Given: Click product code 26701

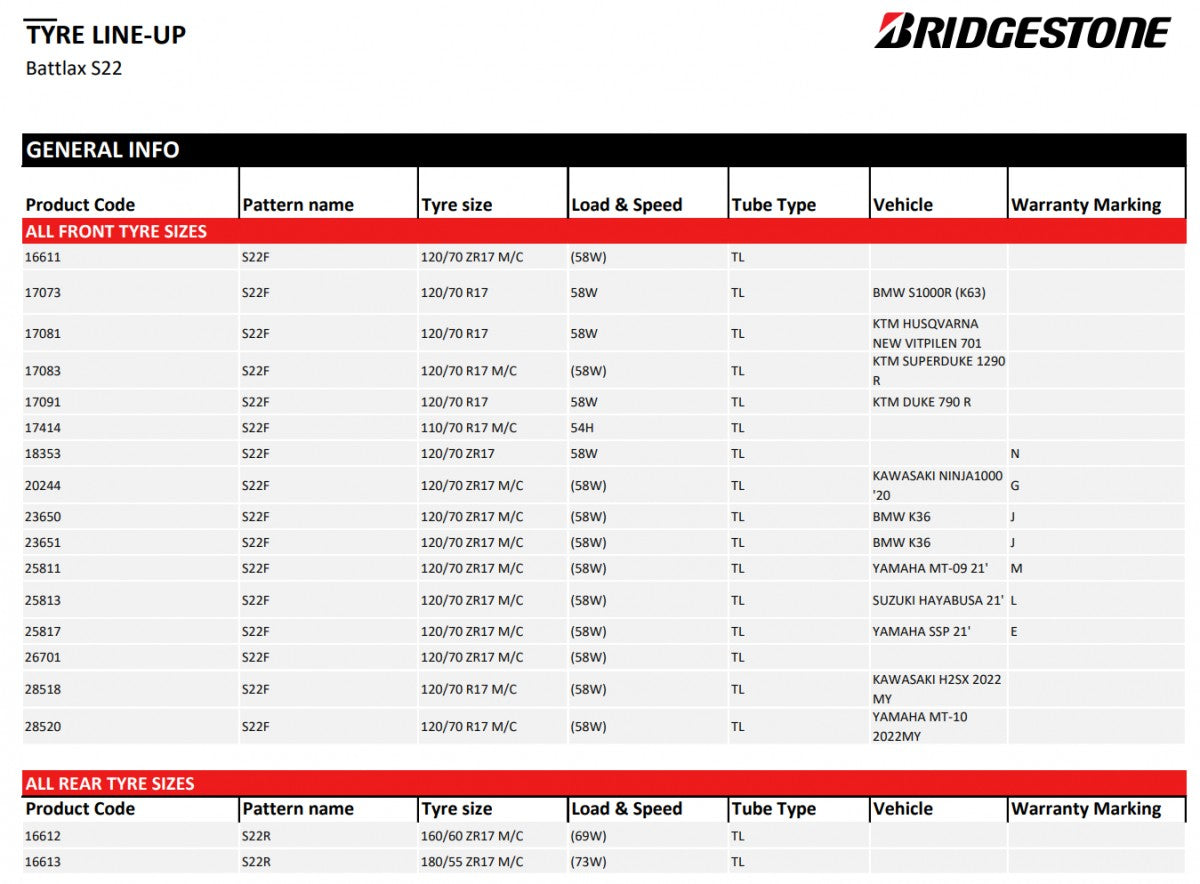Looking at the screenshot, I should pos(43,658).
